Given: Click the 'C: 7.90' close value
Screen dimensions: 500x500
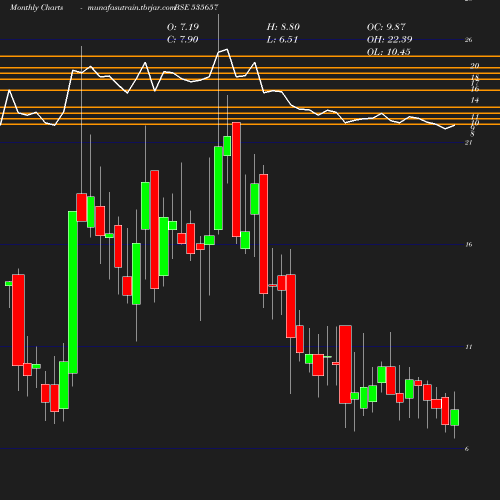Looking at the screenshot, I should 183,39.
